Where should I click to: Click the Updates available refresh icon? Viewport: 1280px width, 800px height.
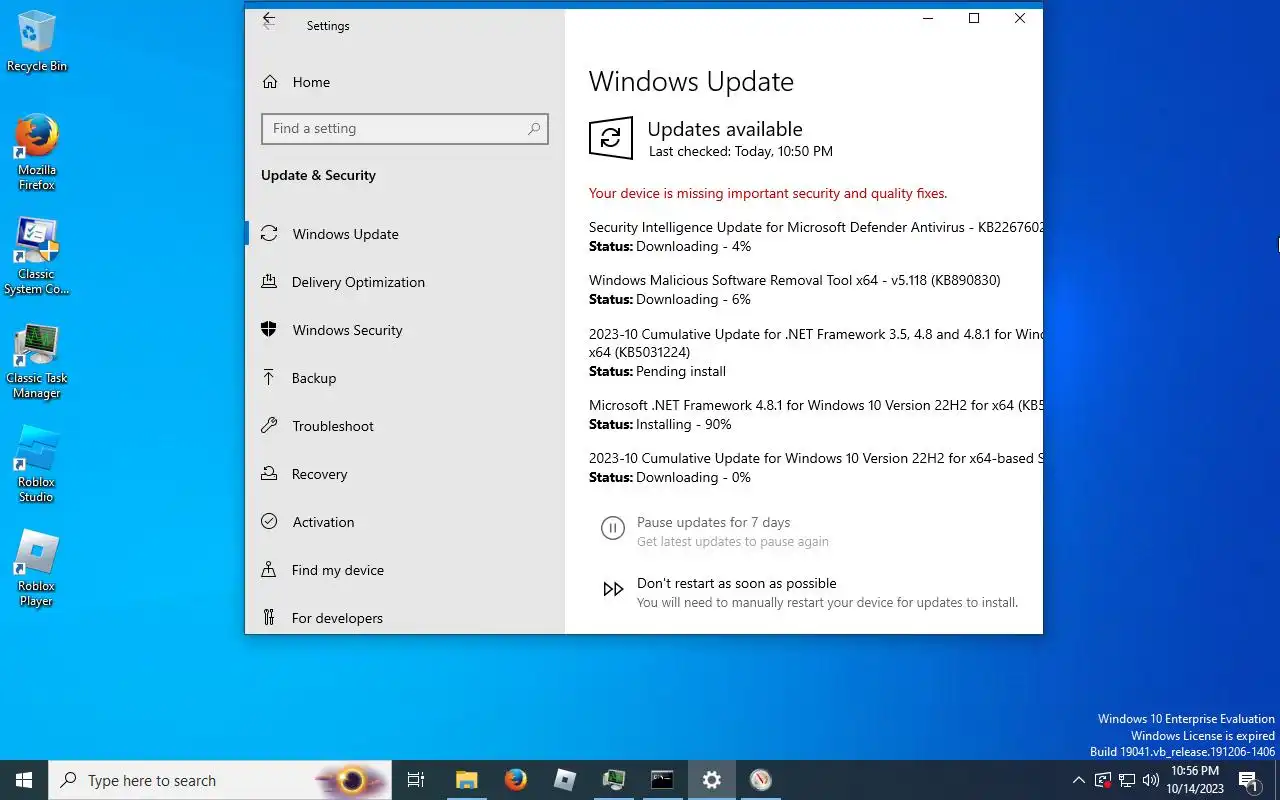click(x=611, y=138)
